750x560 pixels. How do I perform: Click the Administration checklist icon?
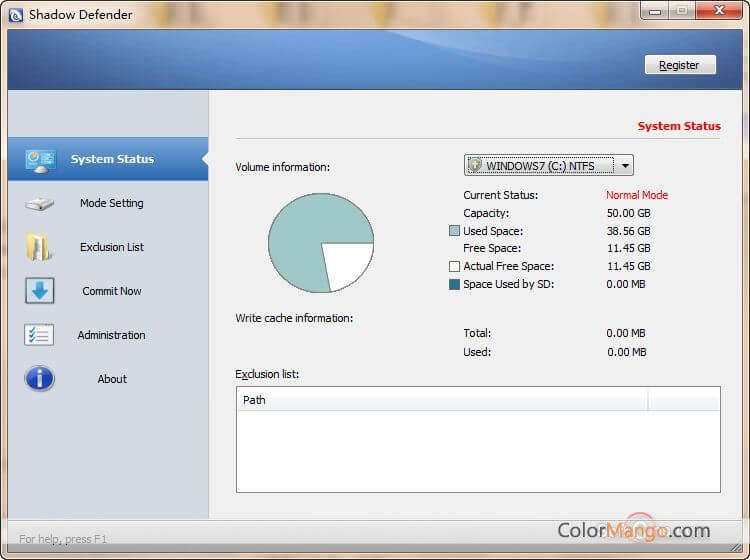click(x=39, y=335)
